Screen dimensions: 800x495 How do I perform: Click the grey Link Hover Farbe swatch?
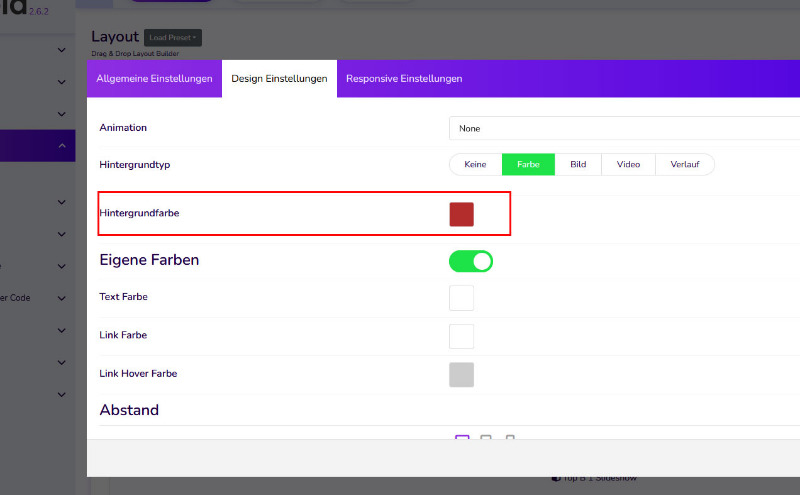pos(461,375)
